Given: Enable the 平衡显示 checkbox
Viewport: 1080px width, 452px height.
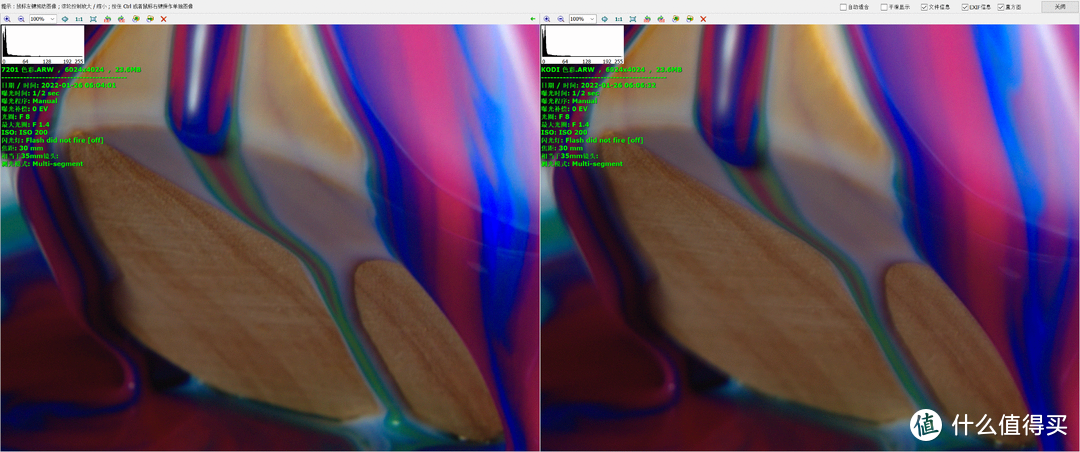Looking at the screenshot, I should pyautogui.click(x=884, y=7).
